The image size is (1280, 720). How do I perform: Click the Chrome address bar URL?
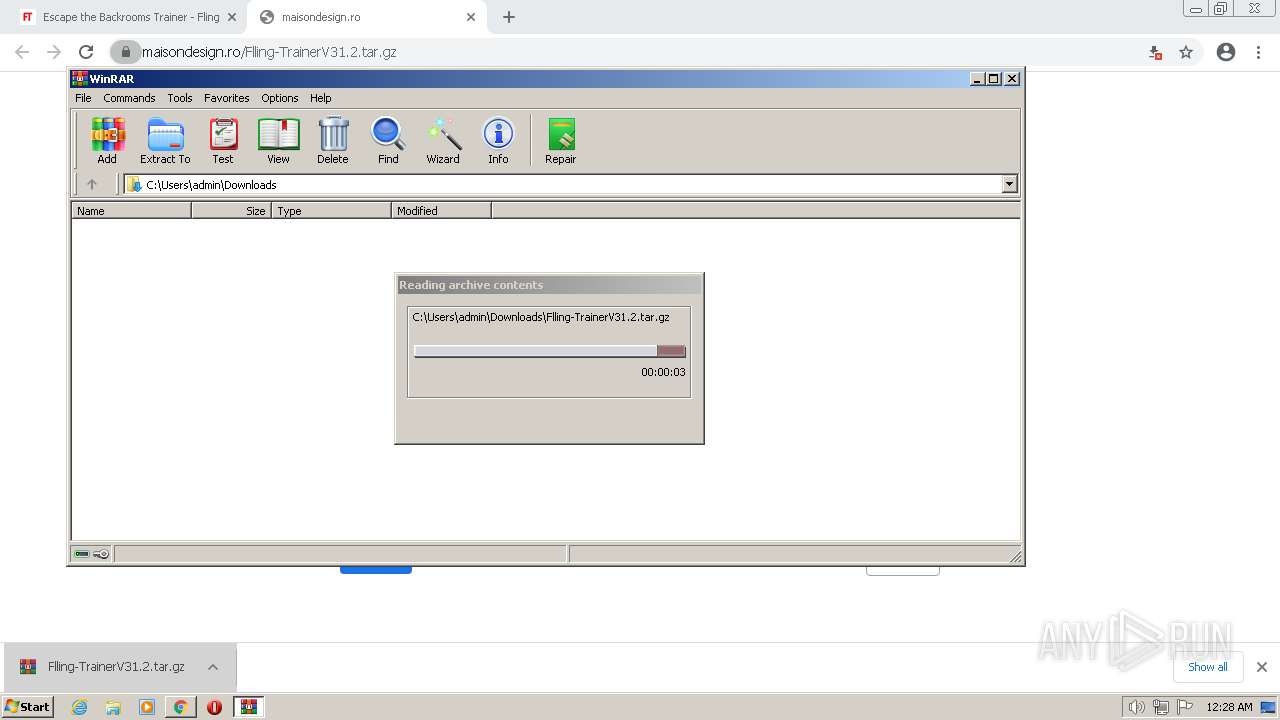point(269,52)
